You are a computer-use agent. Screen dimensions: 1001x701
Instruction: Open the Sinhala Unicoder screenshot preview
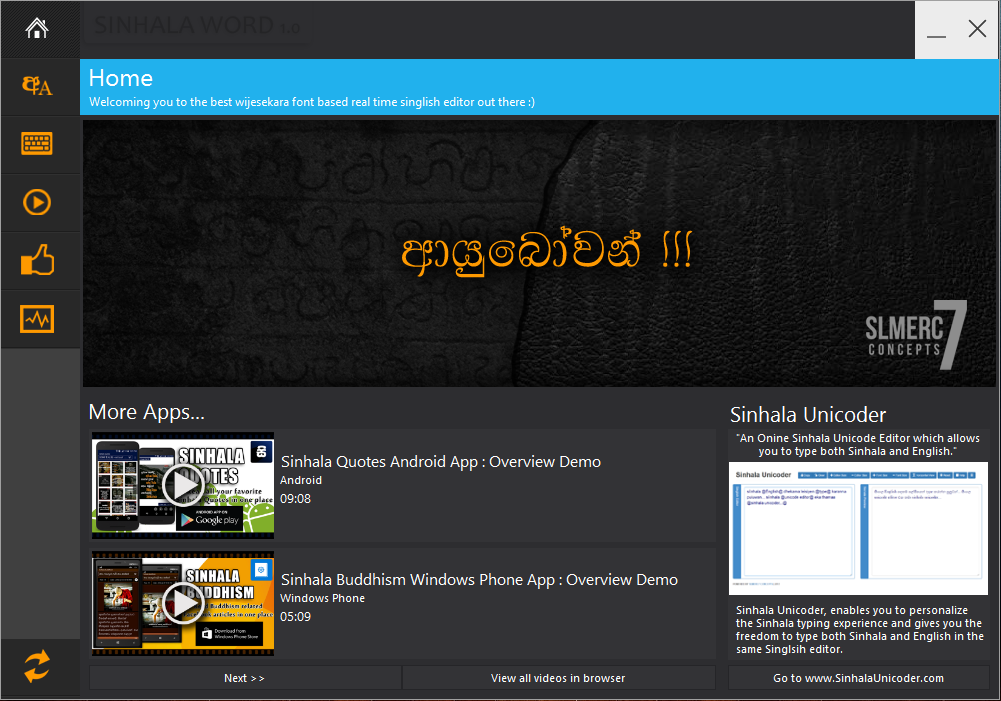pyautogui.click(x=859, y=529)
